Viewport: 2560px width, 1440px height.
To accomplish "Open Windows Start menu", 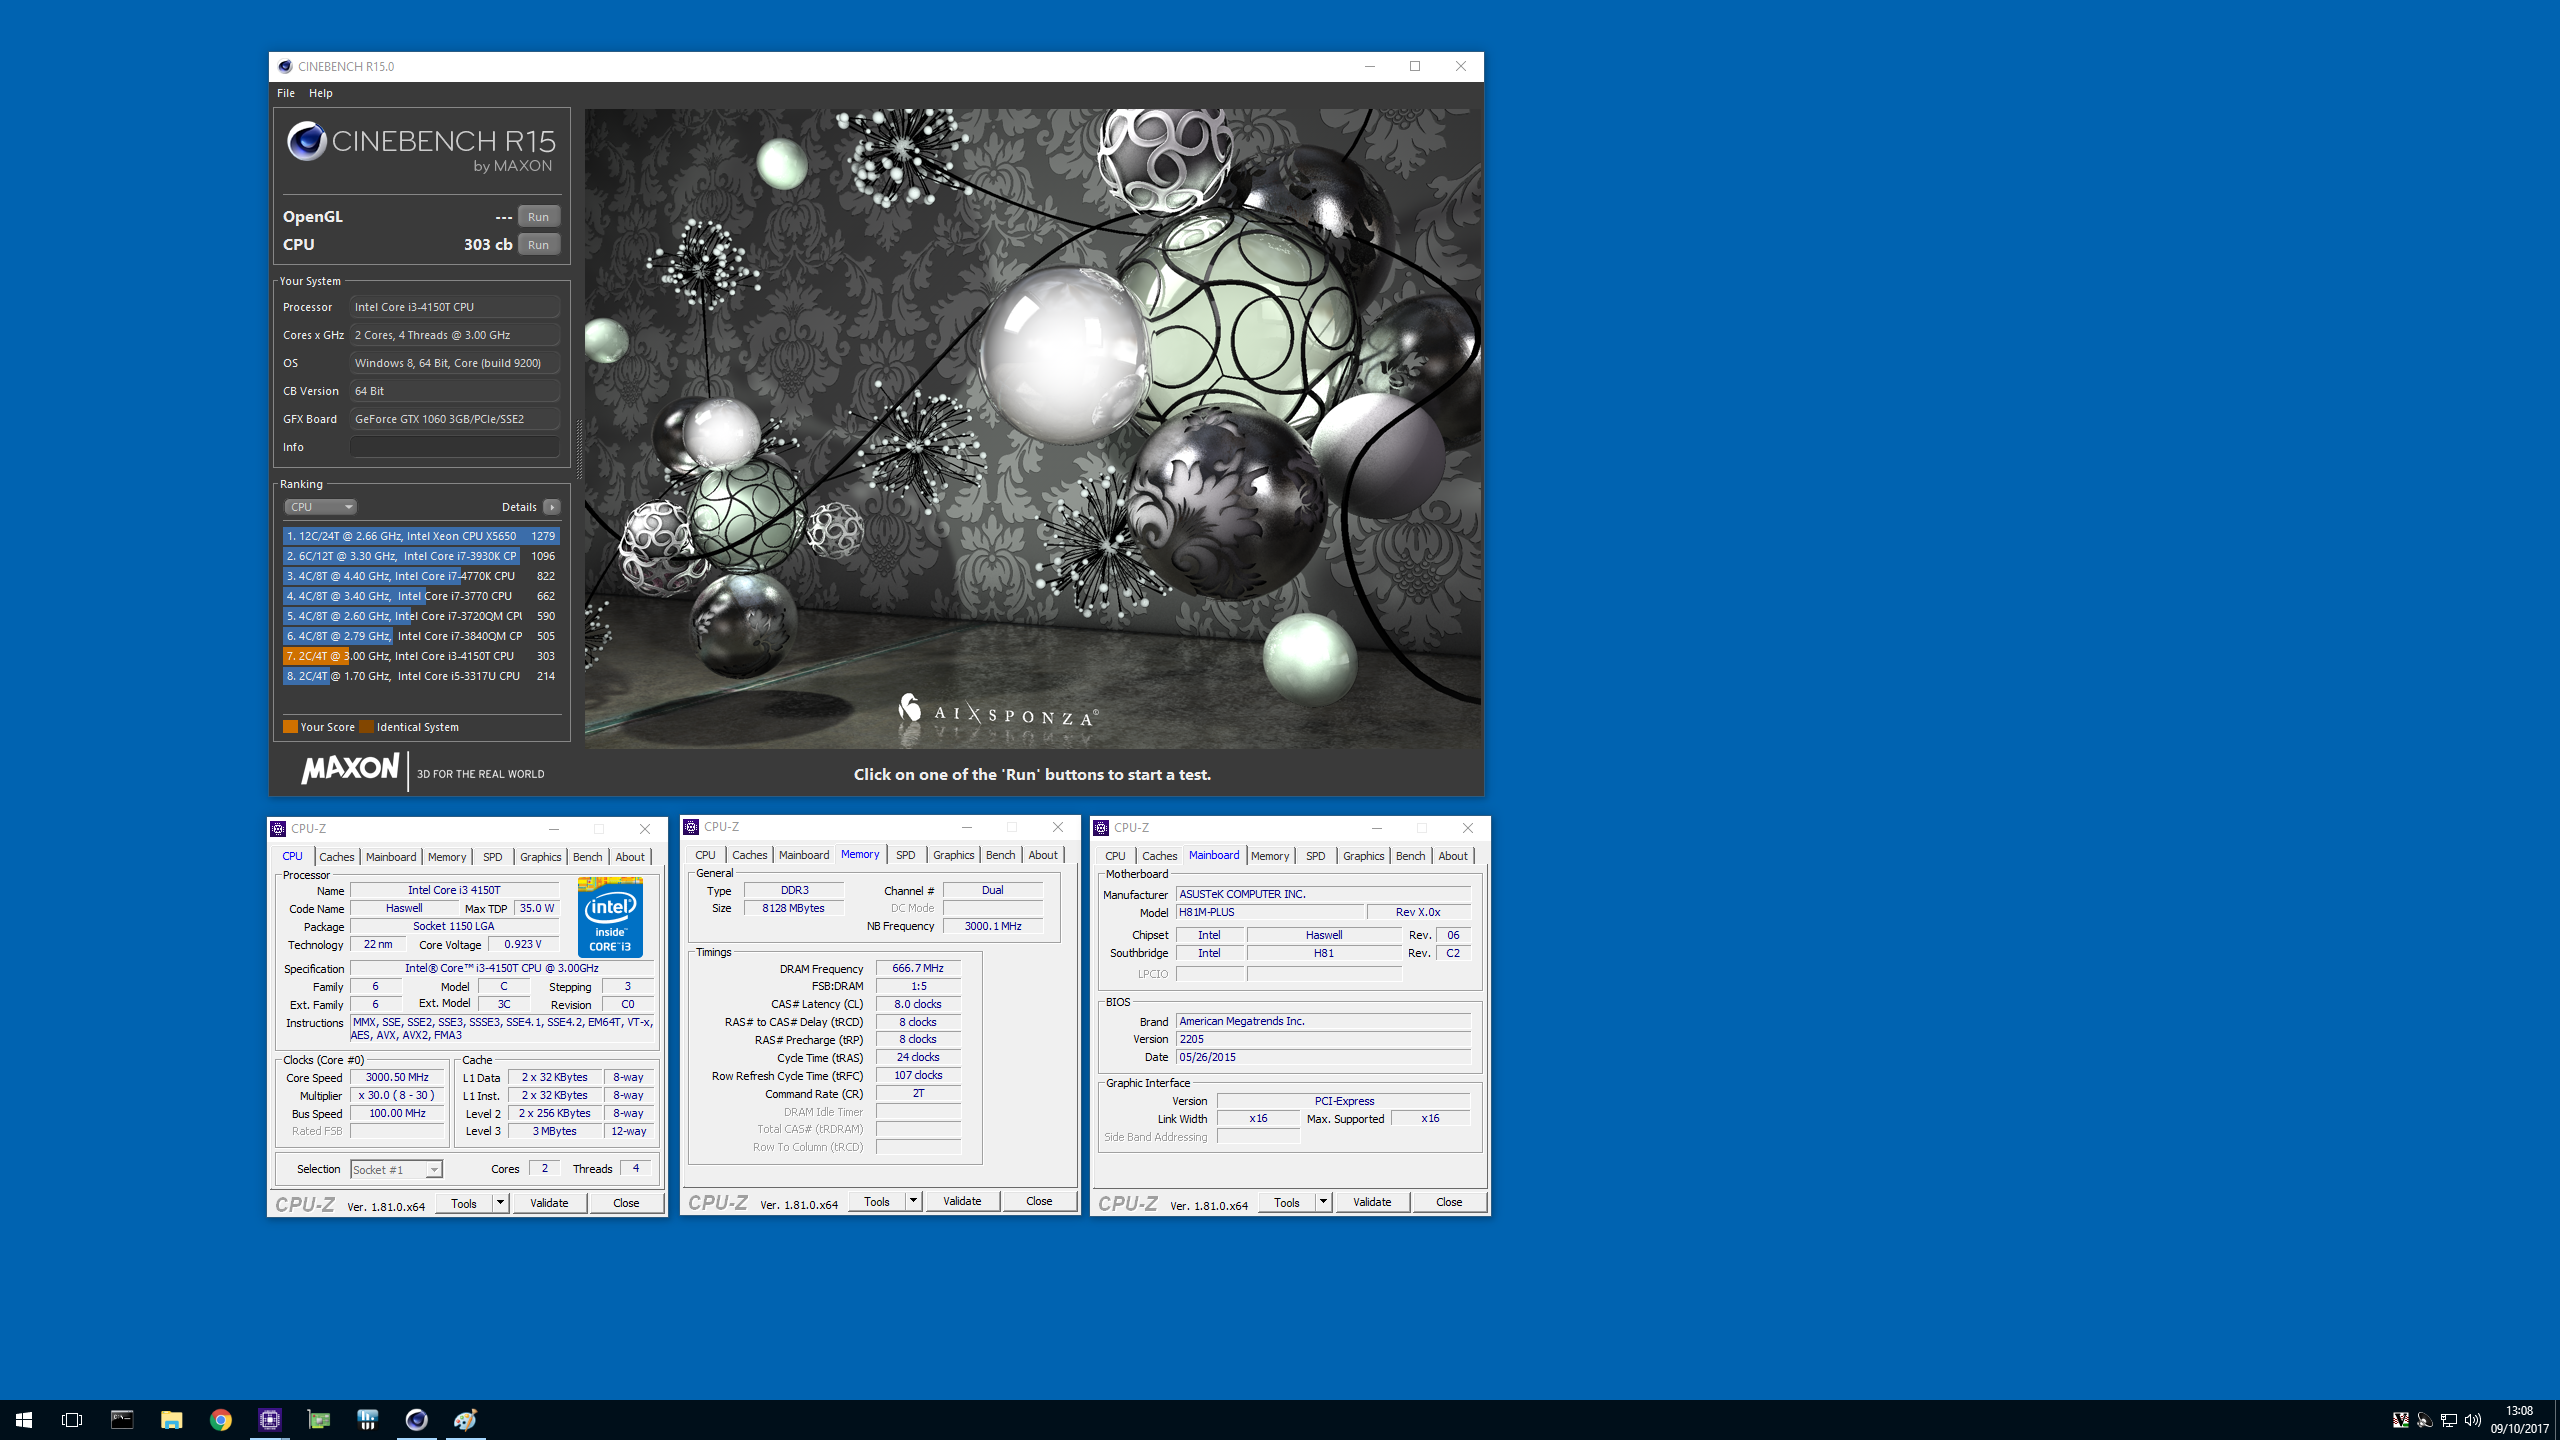I will (x=24, y=1419).
